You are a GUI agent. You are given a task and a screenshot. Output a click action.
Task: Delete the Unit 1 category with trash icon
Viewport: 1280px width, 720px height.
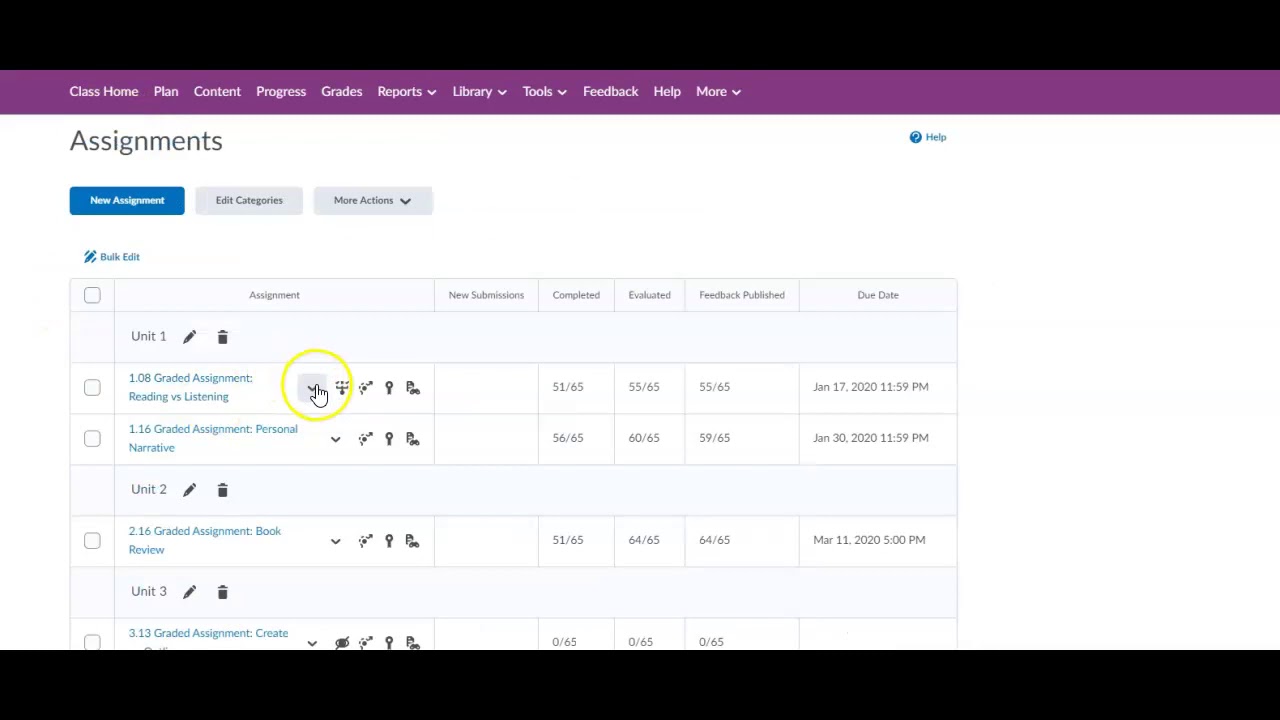click(x=222, y=337)
